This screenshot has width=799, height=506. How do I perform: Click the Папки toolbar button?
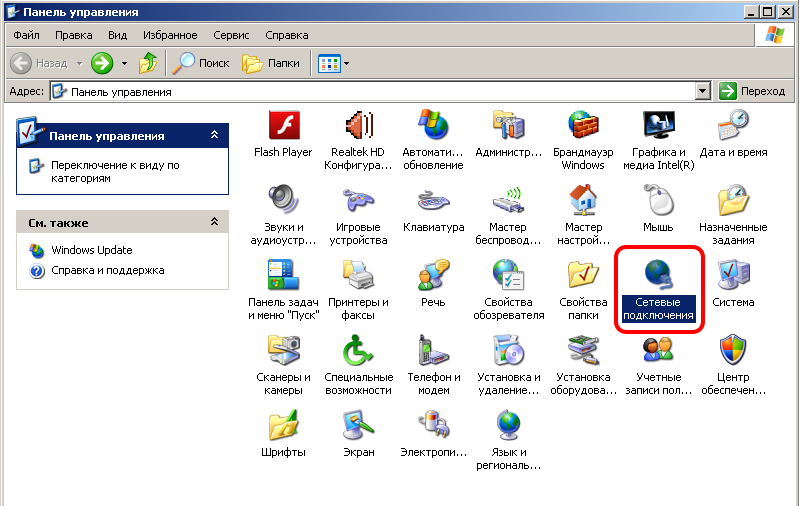(271, 63)
